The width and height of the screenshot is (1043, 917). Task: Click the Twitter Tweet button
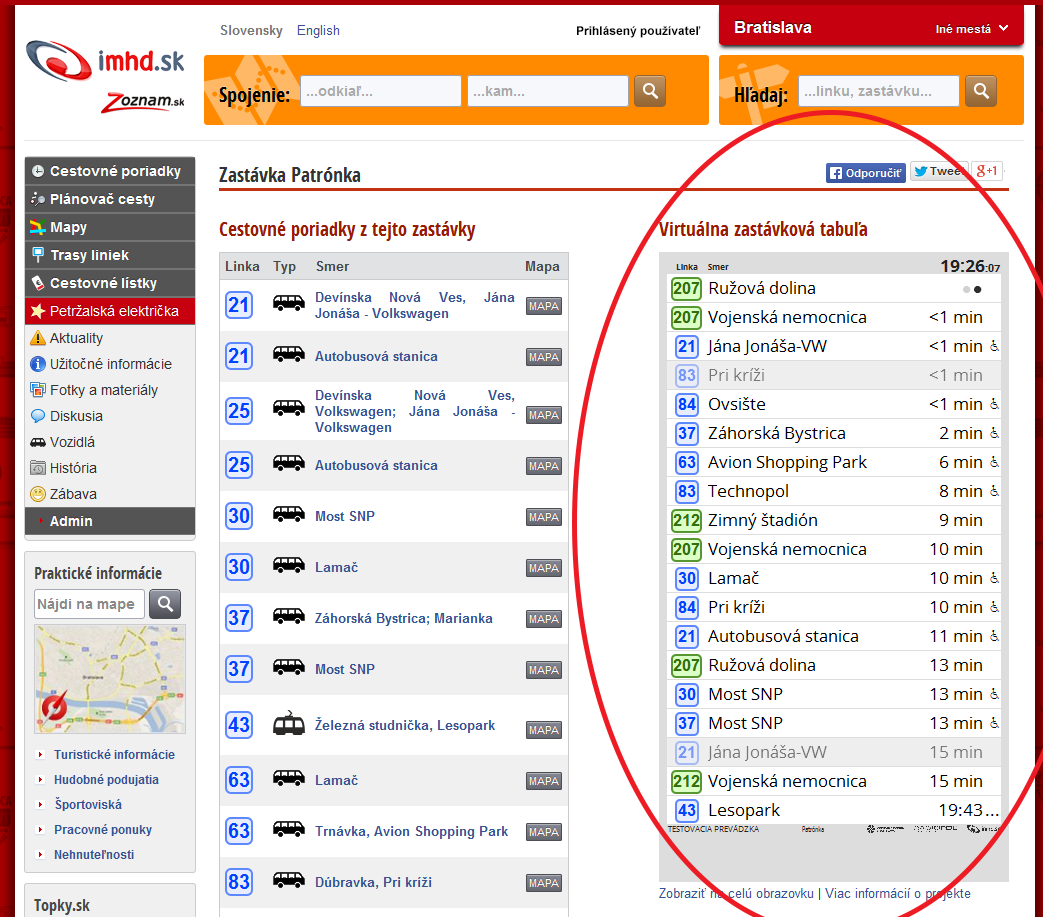click(x=938, y=172)
